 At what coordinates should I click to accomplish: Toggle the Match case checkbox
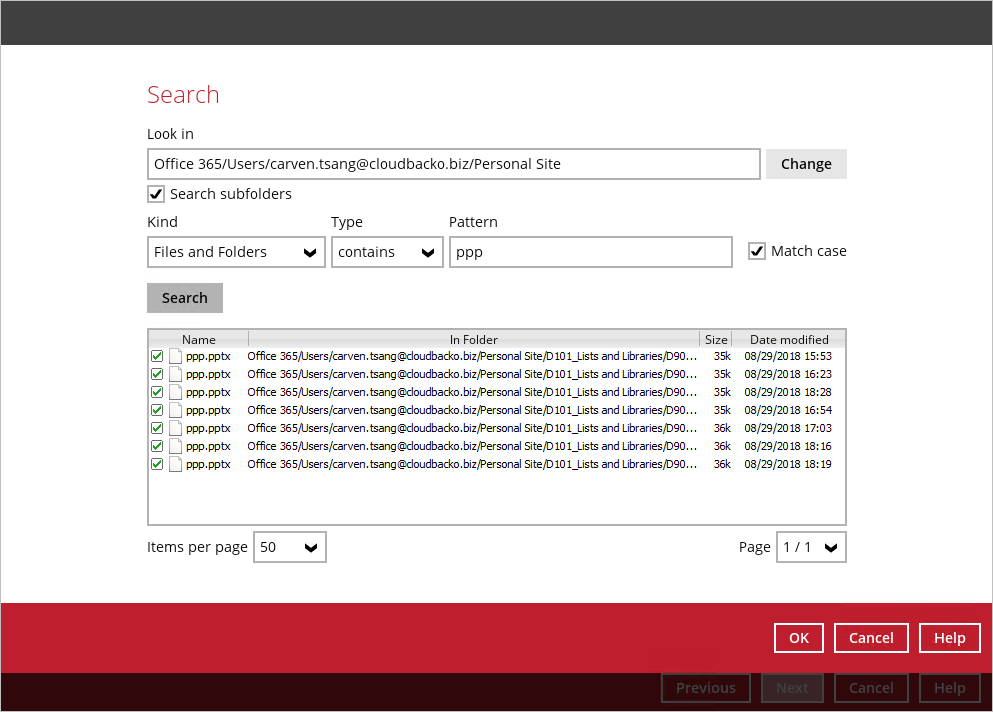757,252
